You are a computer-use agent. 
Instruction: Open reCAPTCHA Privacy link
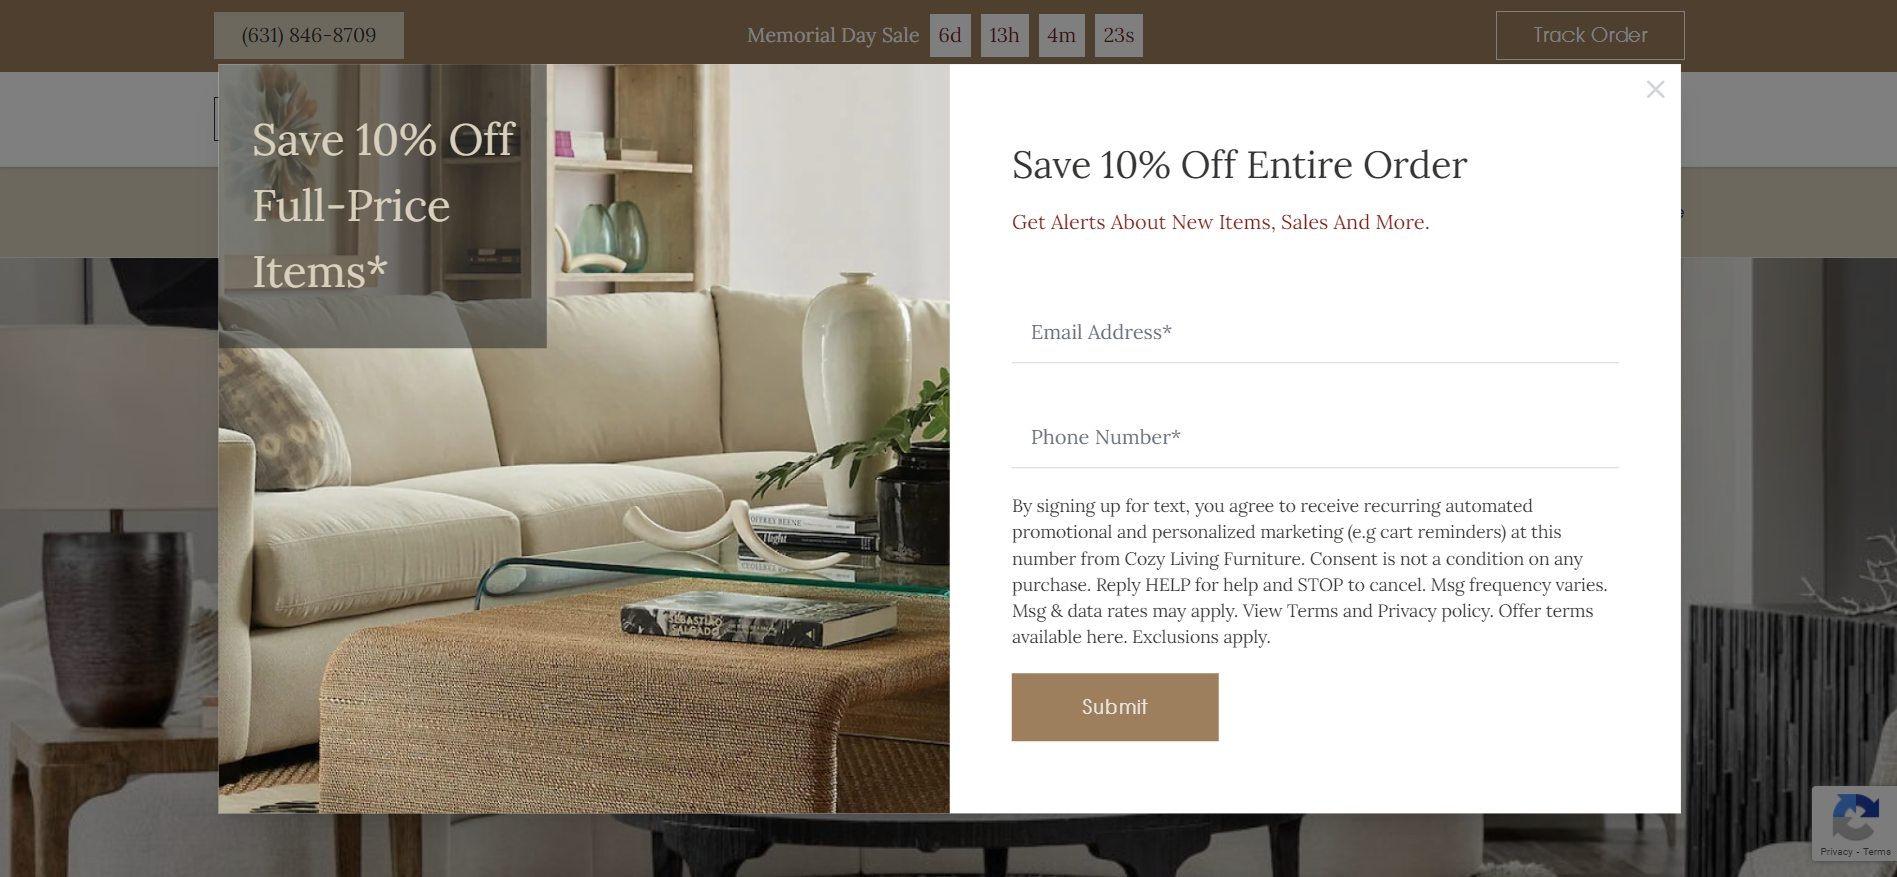click(x=1836, y=852)
